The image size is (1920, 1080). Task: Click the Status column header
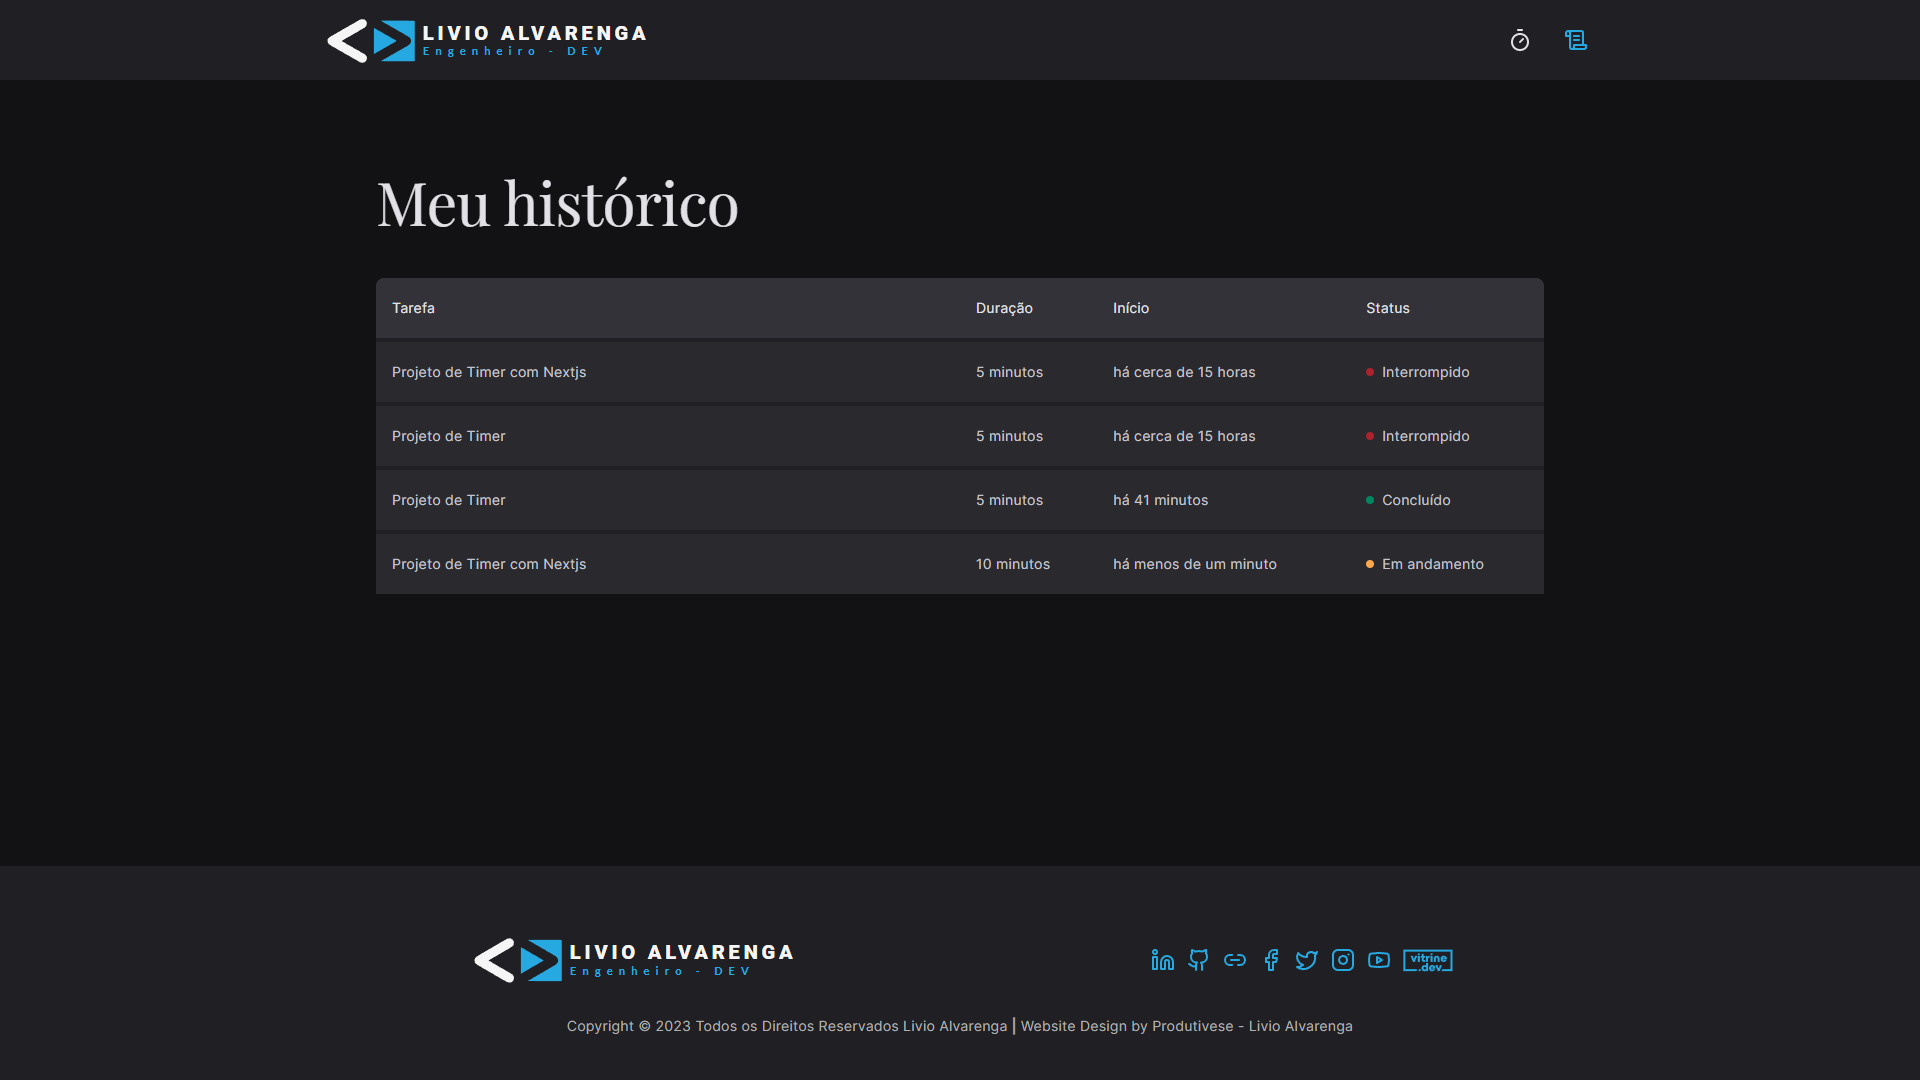[x=1387, y=308]
